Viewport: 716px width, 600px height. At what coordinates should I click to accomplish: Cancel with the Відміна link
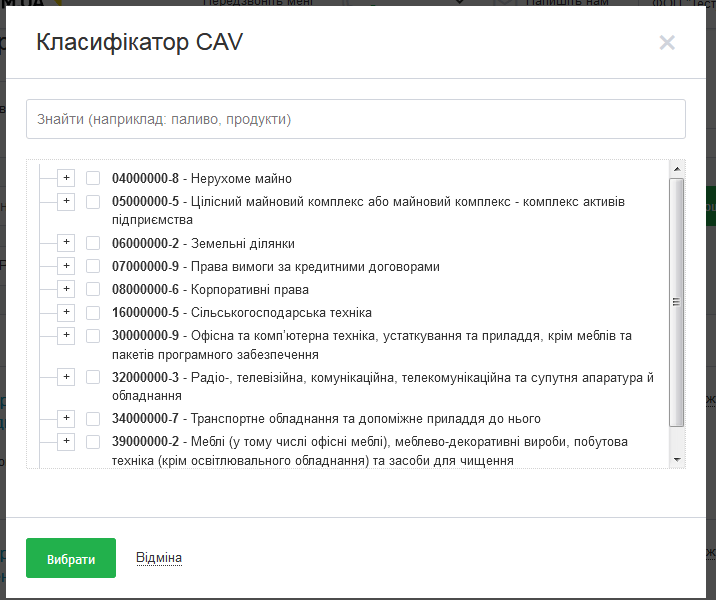[159, 558]
